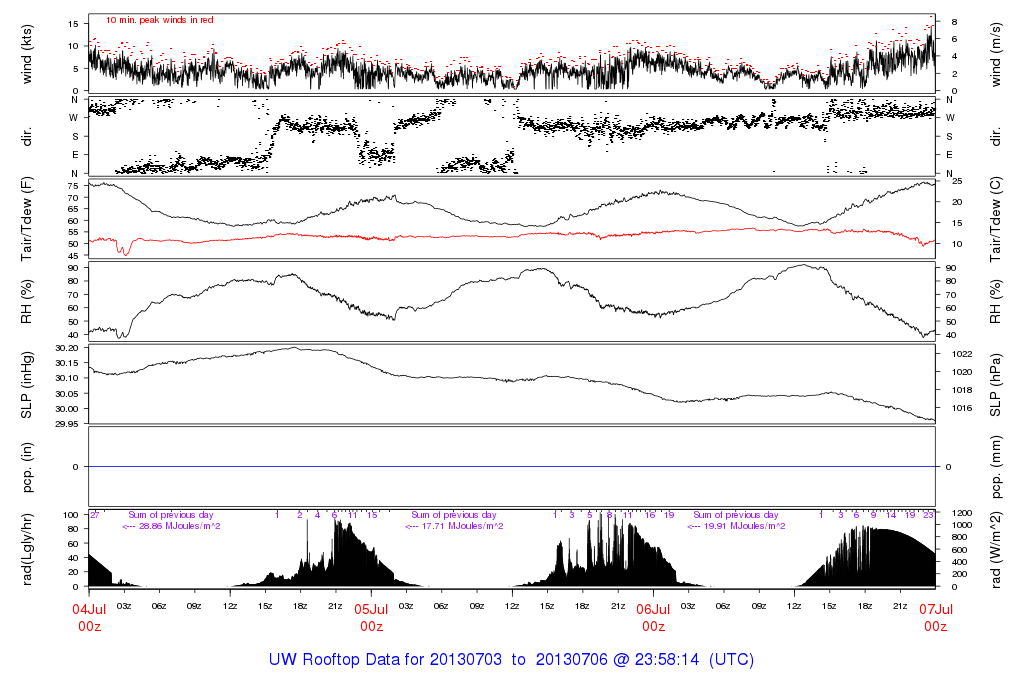Select the '17.71 MJoules/m^2' daily sum
The image size is (1024, 700).
click(x=462, y=526)
